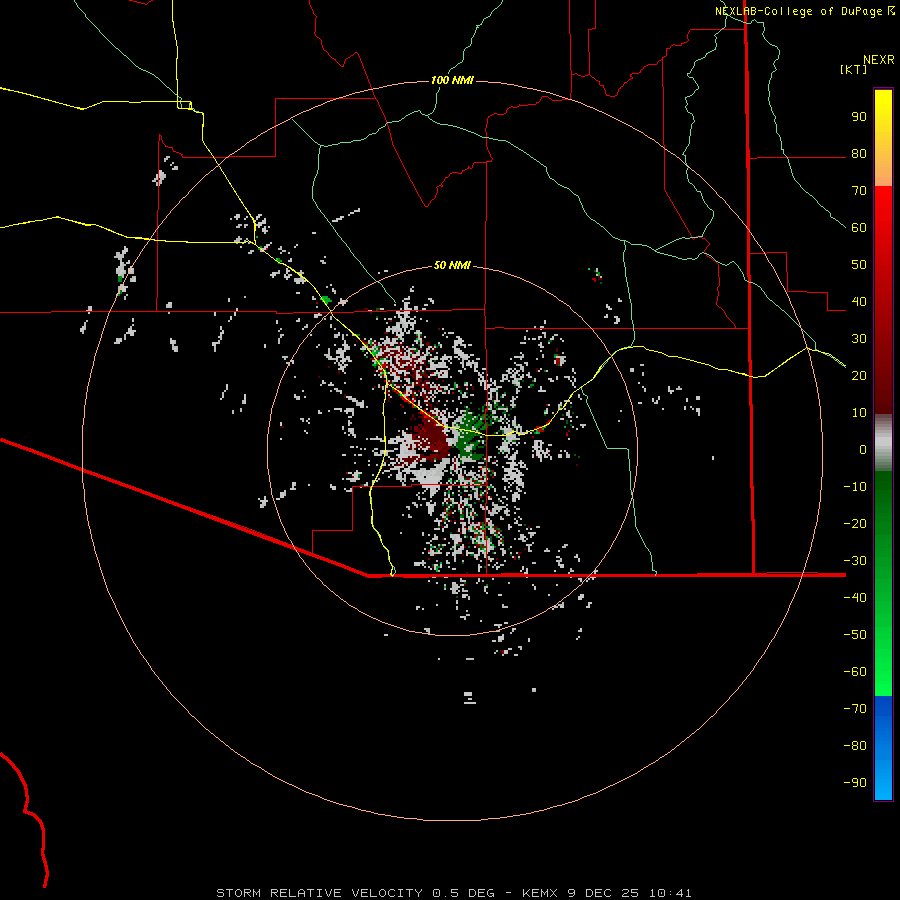This screenshot has width=900, height=900.
Task: Click the [KT] units label
Action: (x=854, y=69)
